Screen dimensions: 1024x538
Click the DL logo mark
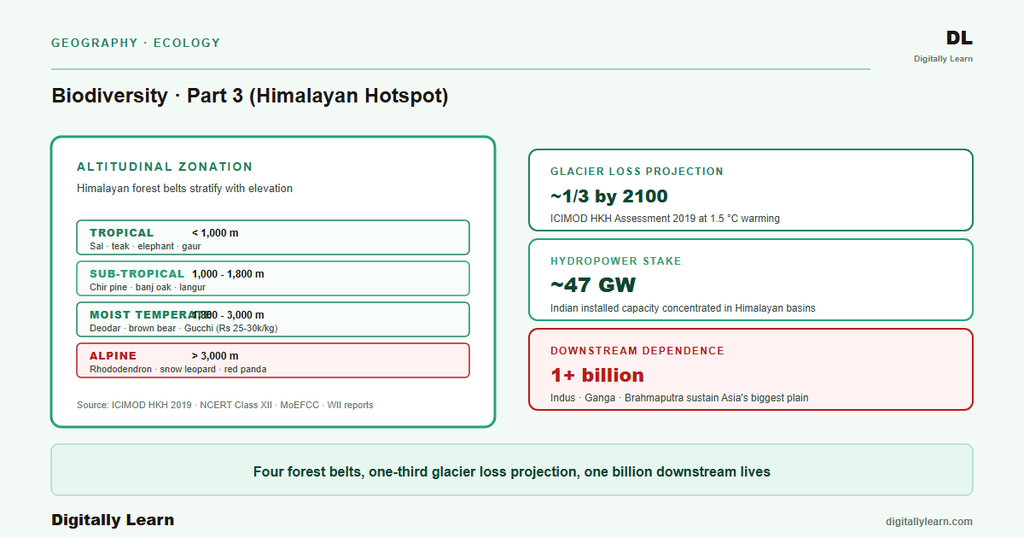point(959,39)
